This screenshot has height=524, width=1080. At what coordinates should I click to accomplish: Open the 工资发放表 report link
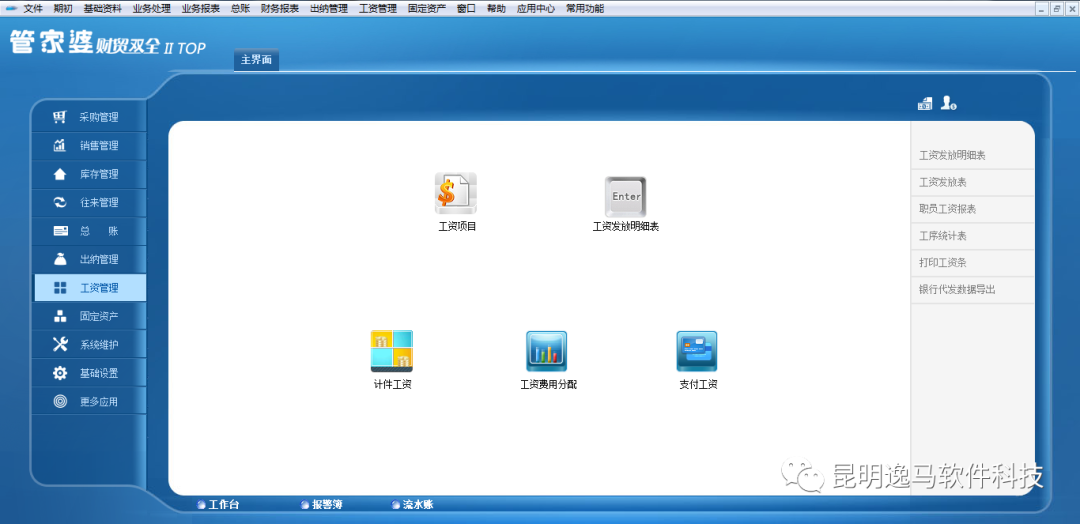(942, 182)
